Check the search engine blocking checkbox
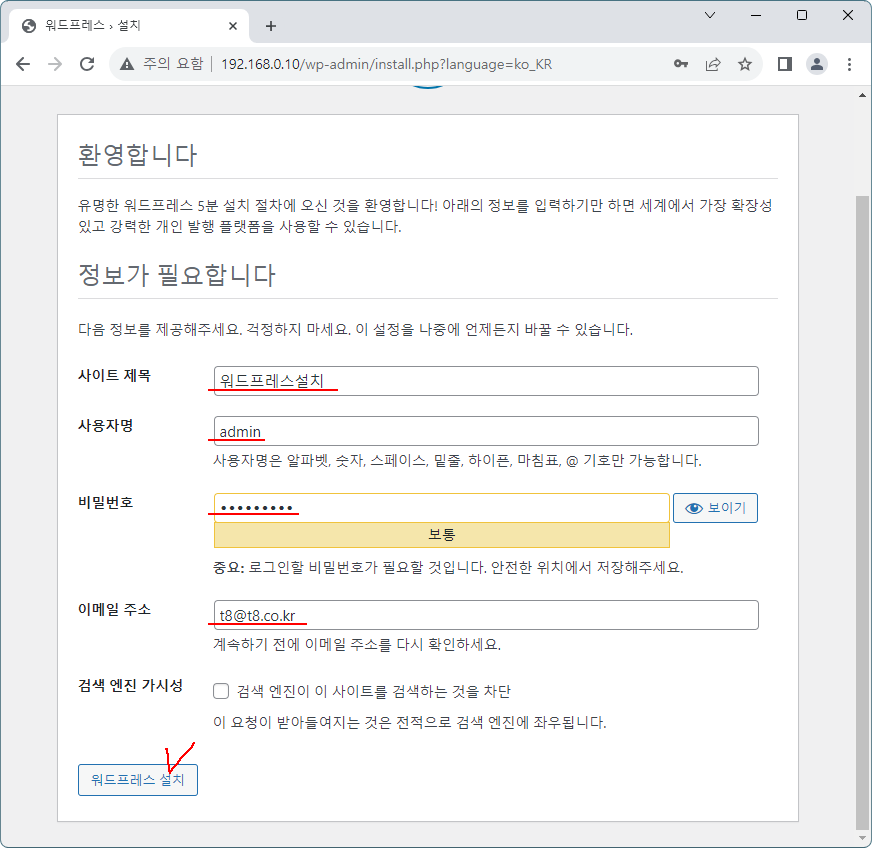 221,691
